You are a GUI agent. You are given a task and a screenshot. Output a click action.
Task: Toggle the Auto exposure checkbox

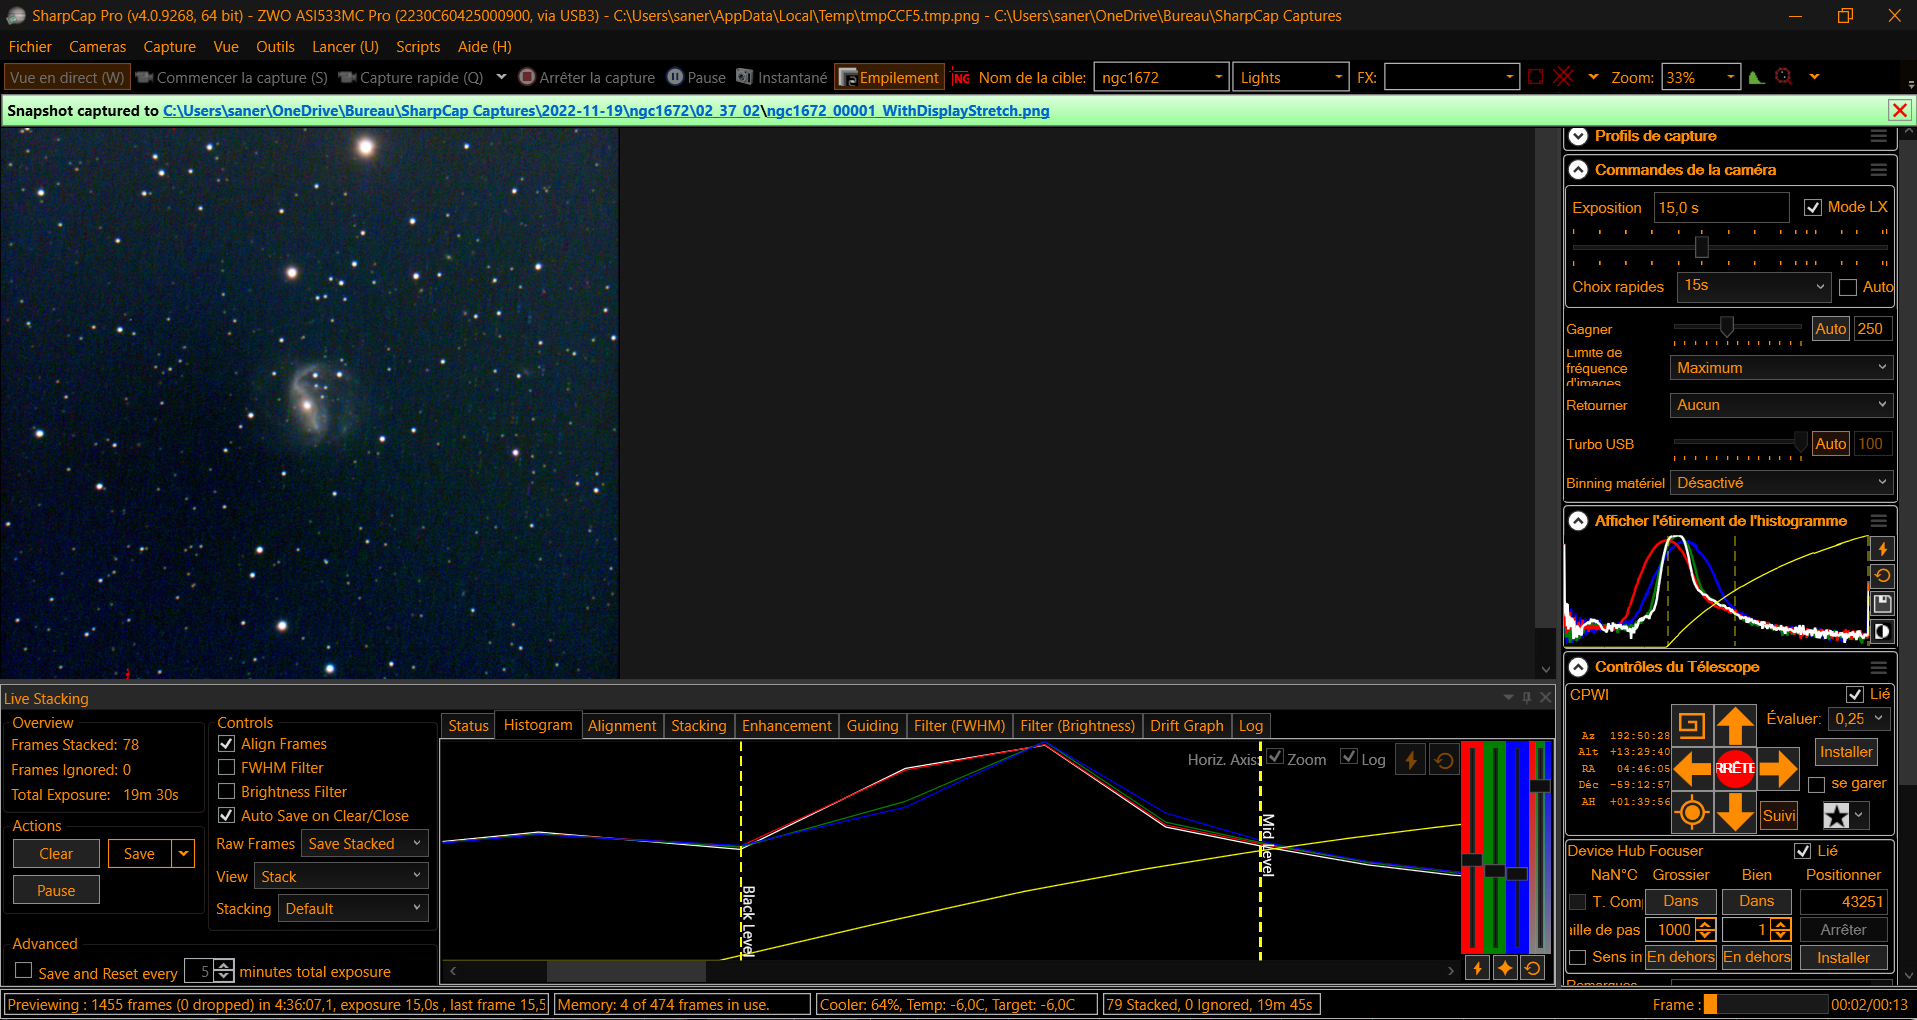1848,287
